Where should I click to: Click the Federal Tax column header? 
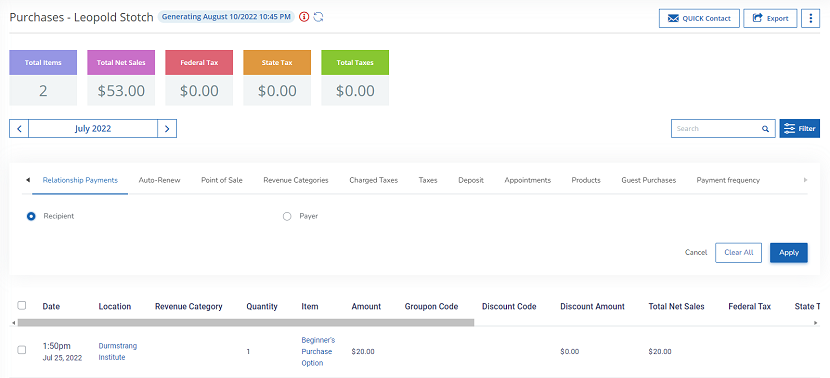coord(750,307)
